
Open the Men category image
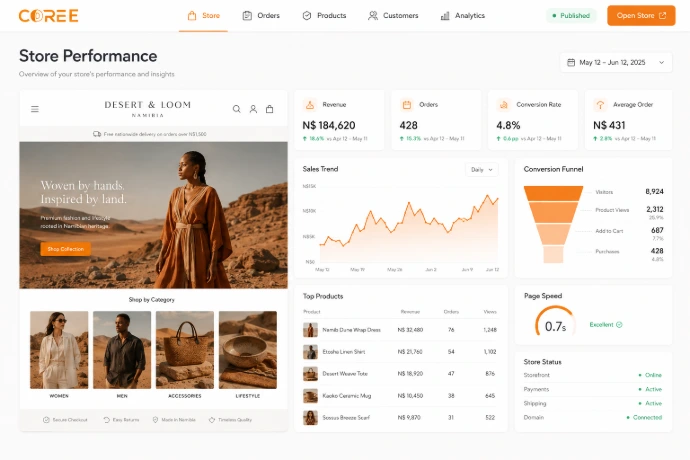point(122,350)
